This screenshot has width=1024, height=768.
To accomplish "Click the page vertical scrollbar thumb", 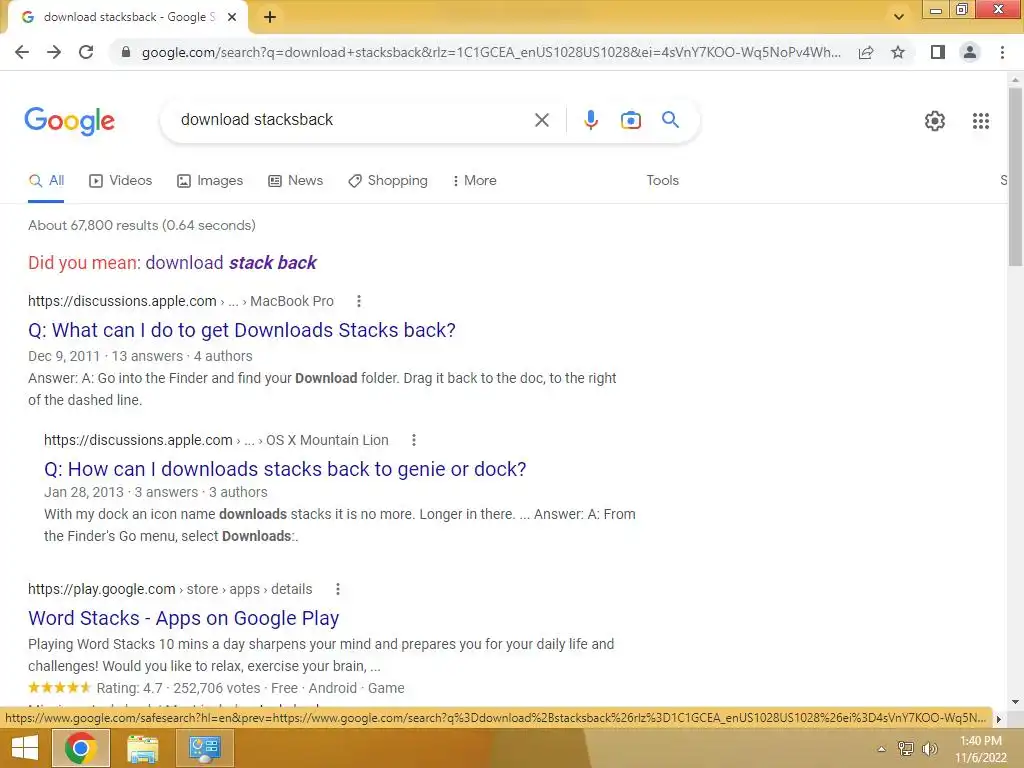I will [1015, 176].
